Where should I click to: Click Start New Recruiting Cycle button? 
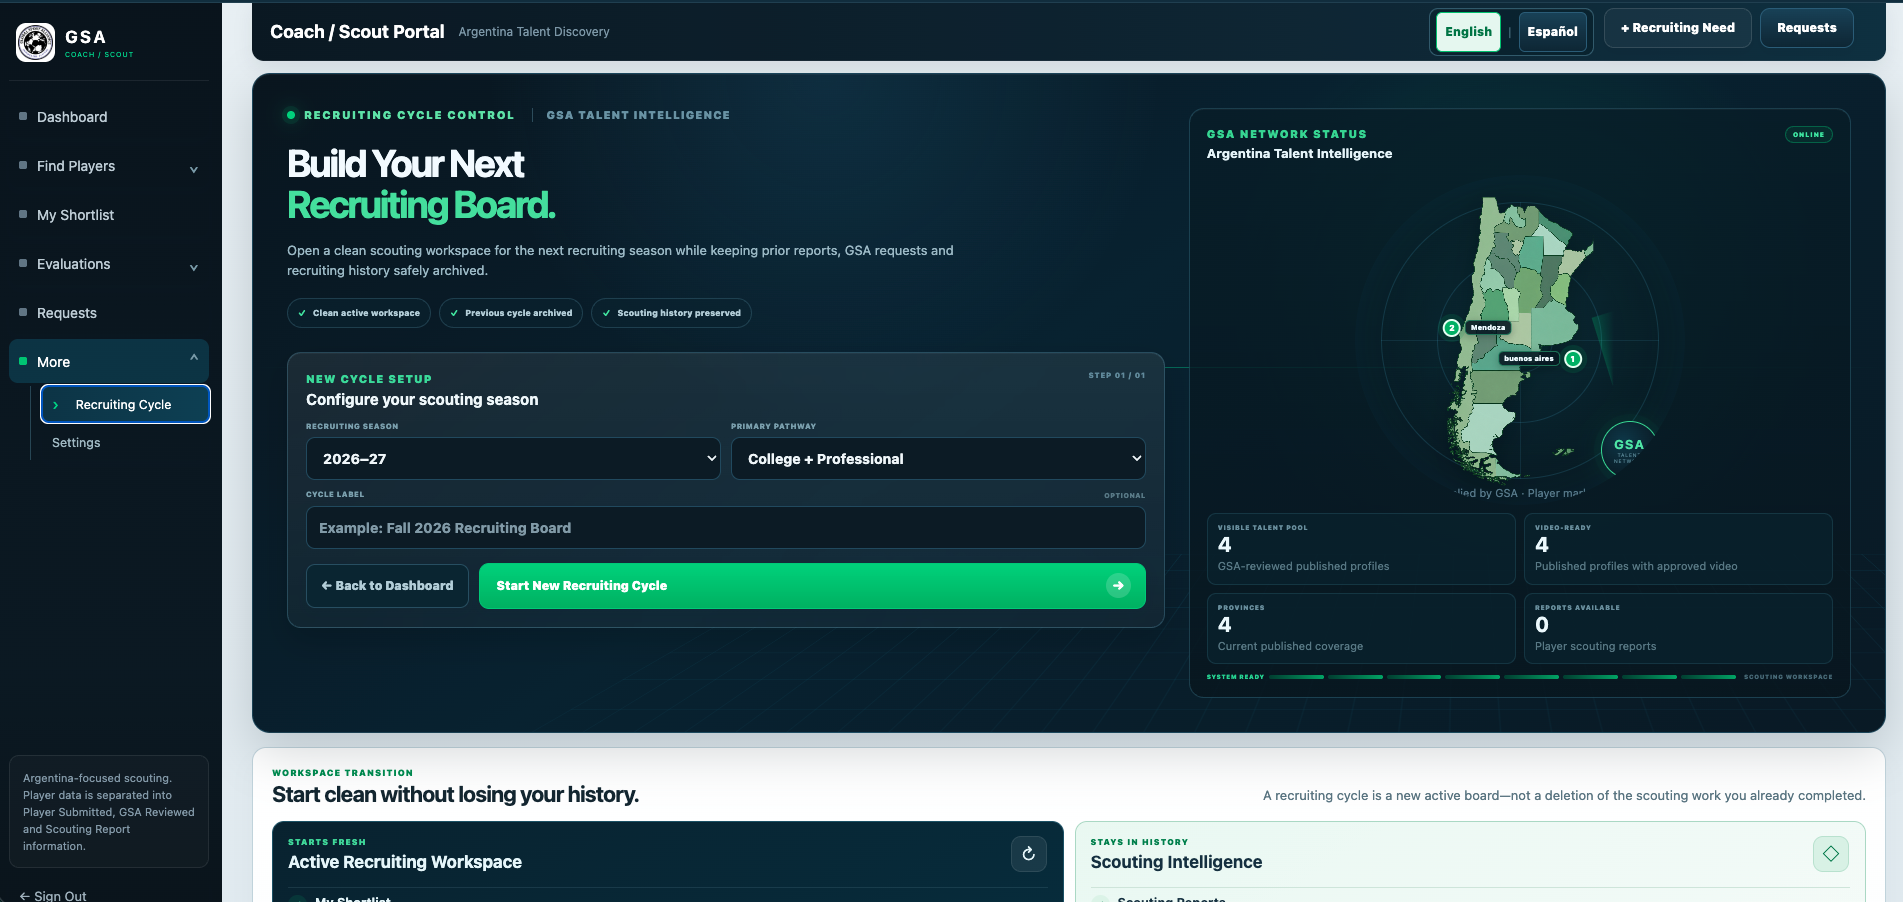pyautogui.click(x=812, y=586)
